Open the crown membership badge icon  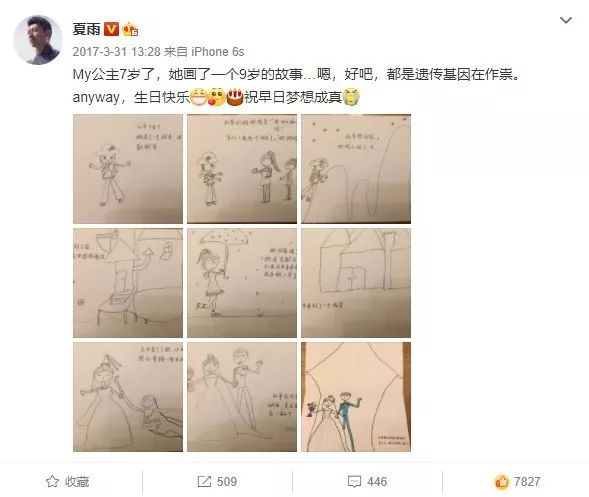130,29
